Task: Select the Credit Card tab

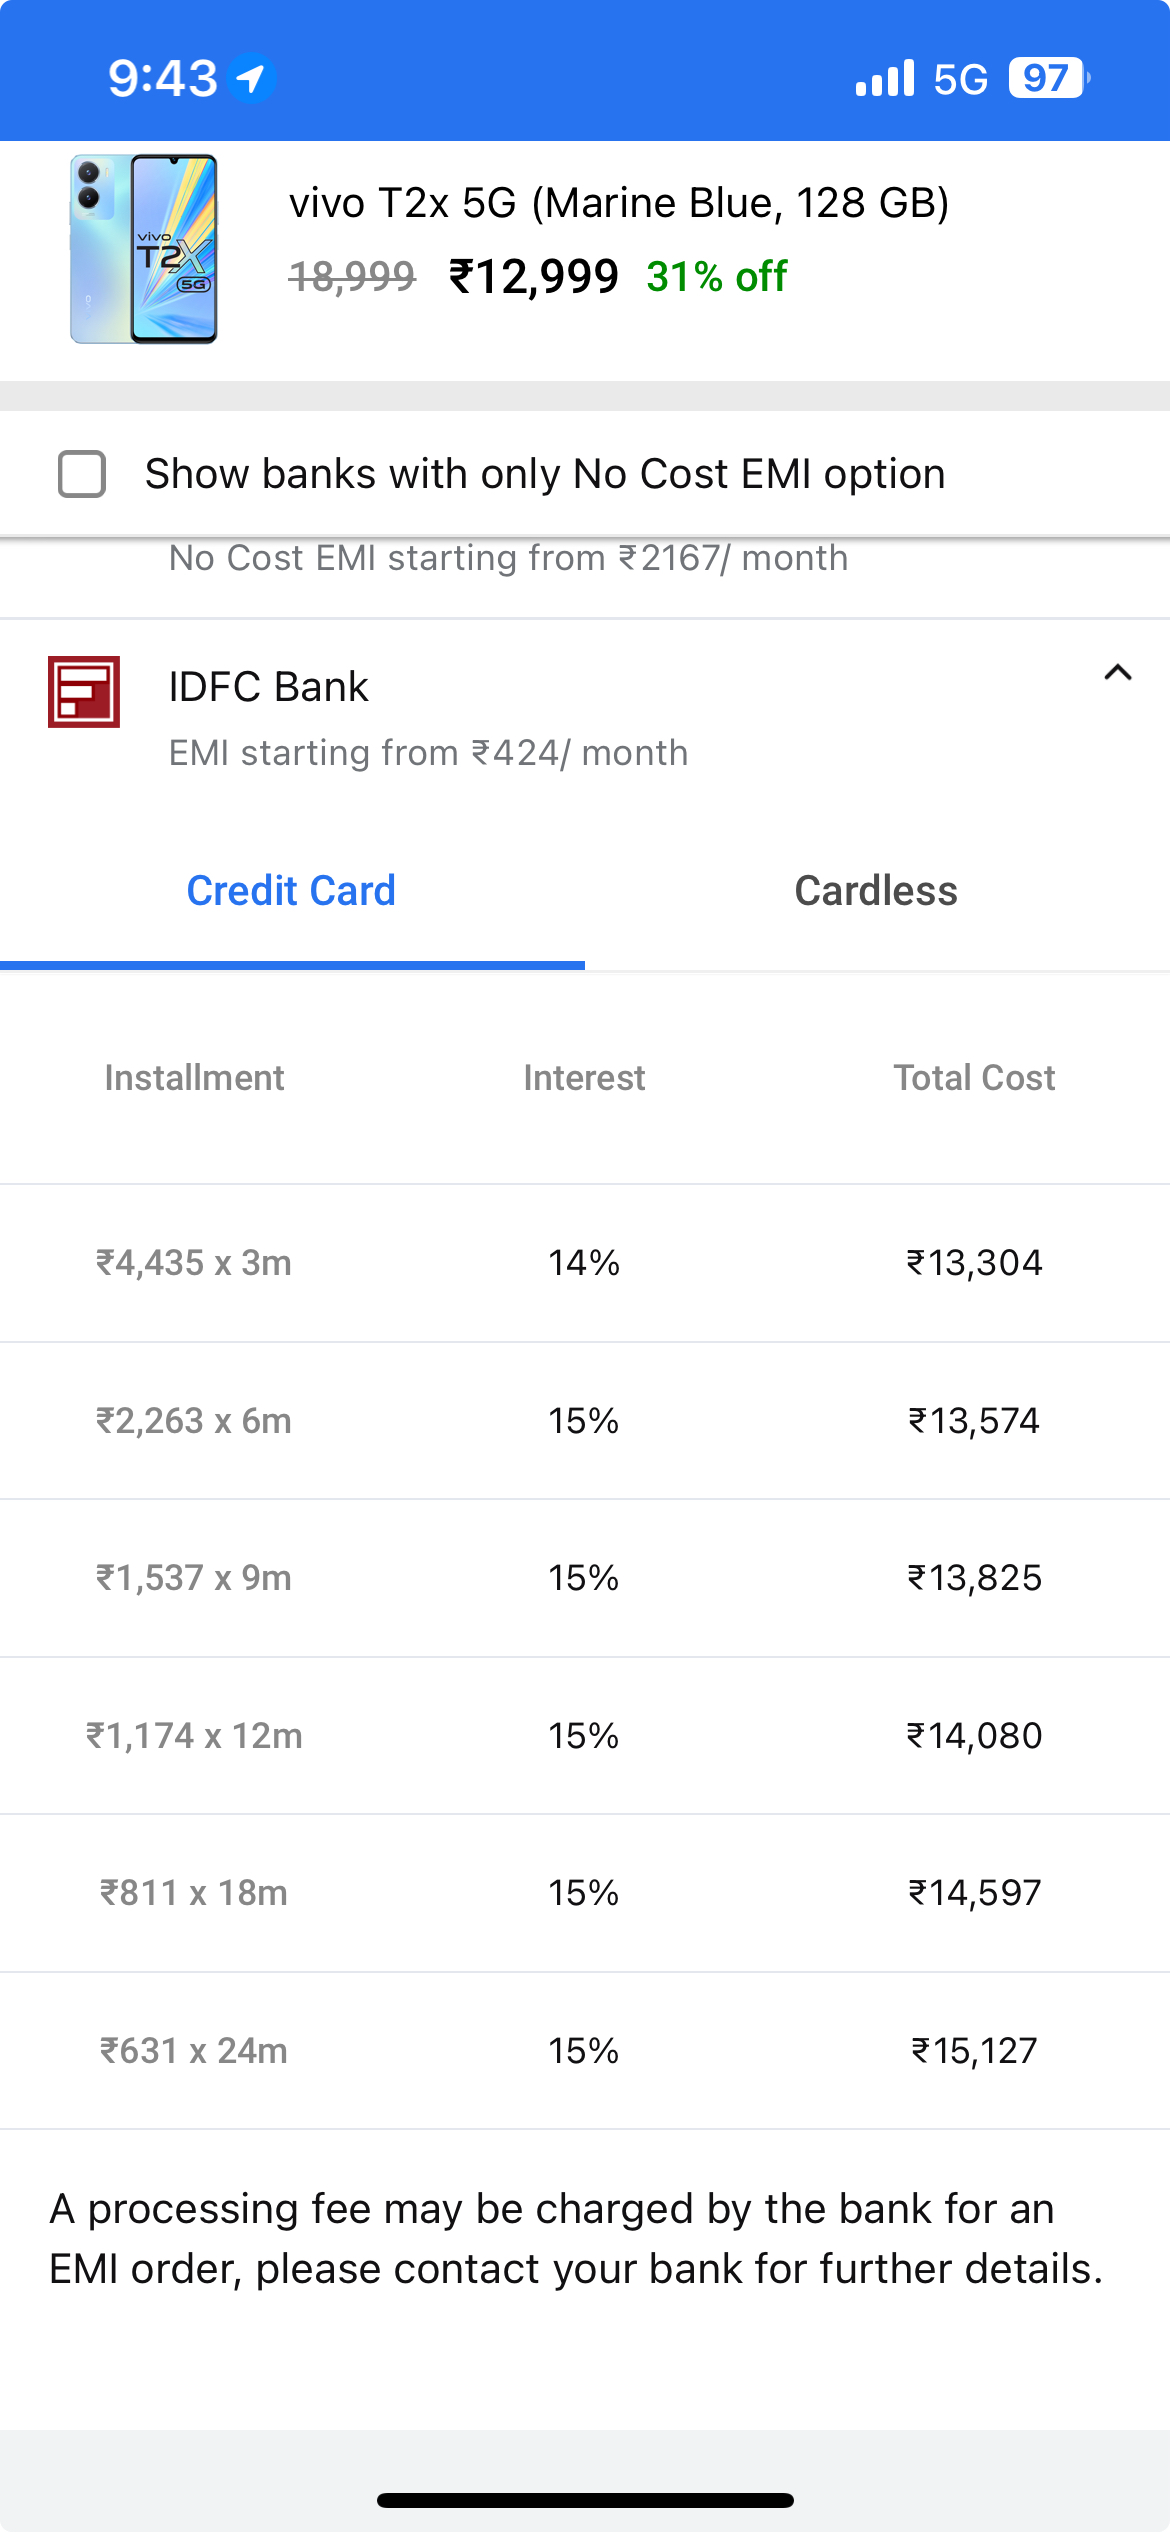Action: (292, 891)
